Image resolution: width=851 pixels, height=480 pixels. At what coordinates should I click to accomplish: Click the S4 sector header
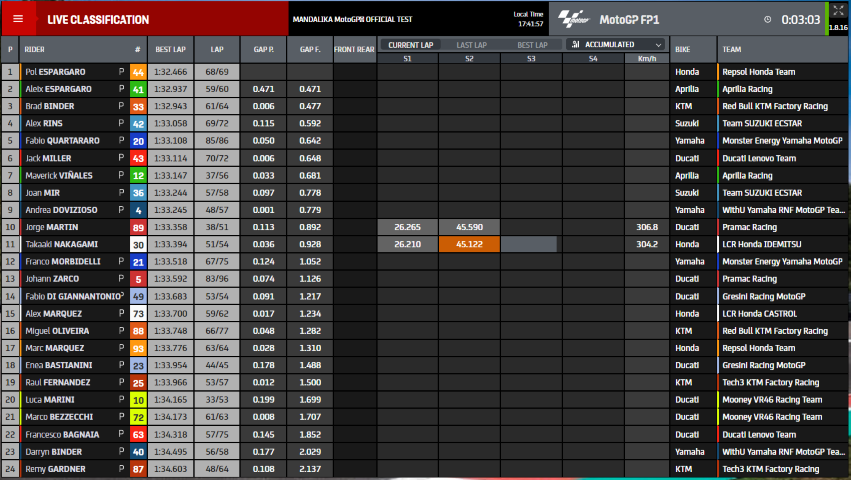point(593,59)
